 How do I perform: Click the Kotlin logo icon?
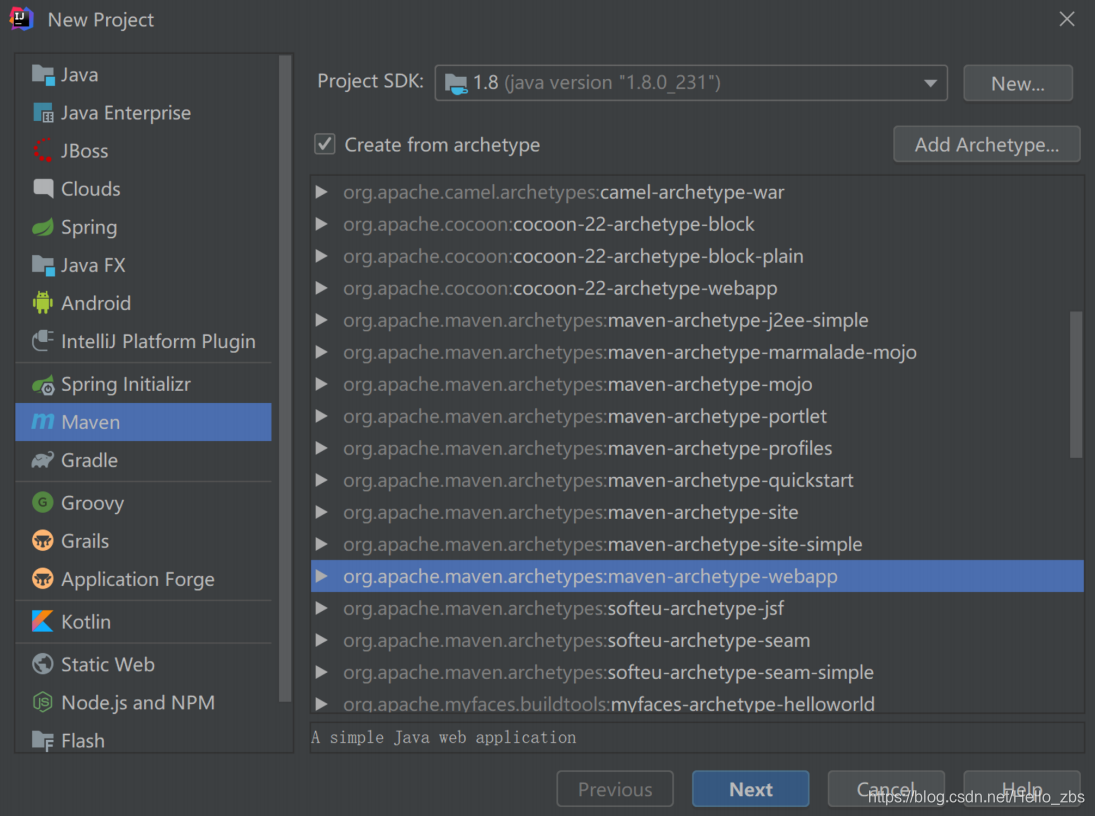43,621
